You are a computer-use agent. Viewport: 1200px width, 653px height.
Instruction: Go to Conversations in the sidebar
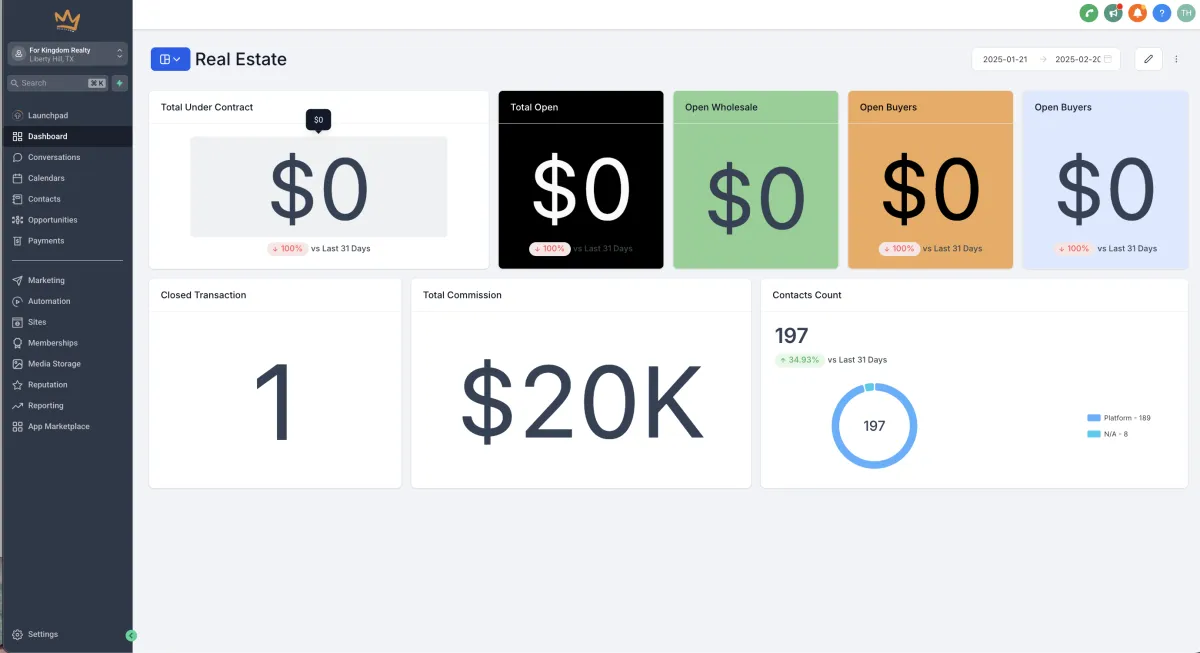point(54,157)
